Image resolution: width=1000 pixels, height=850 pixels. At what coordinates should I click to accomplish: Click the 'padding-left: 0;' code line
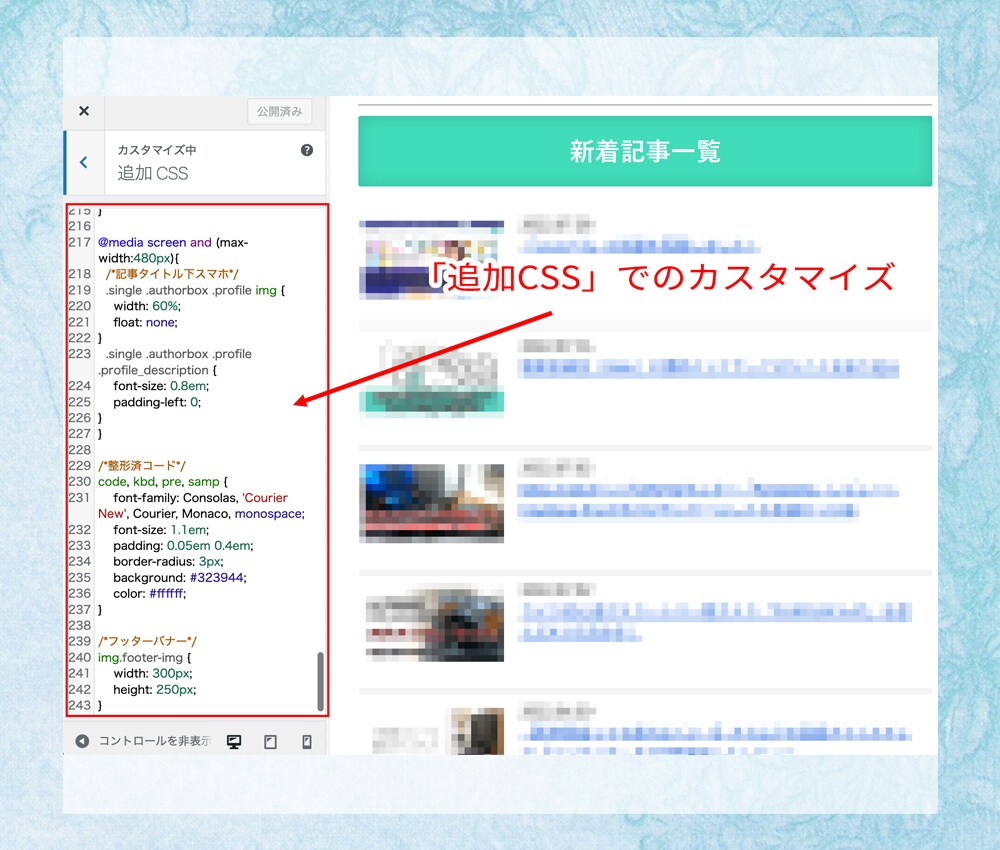click(x=158, y=402)
